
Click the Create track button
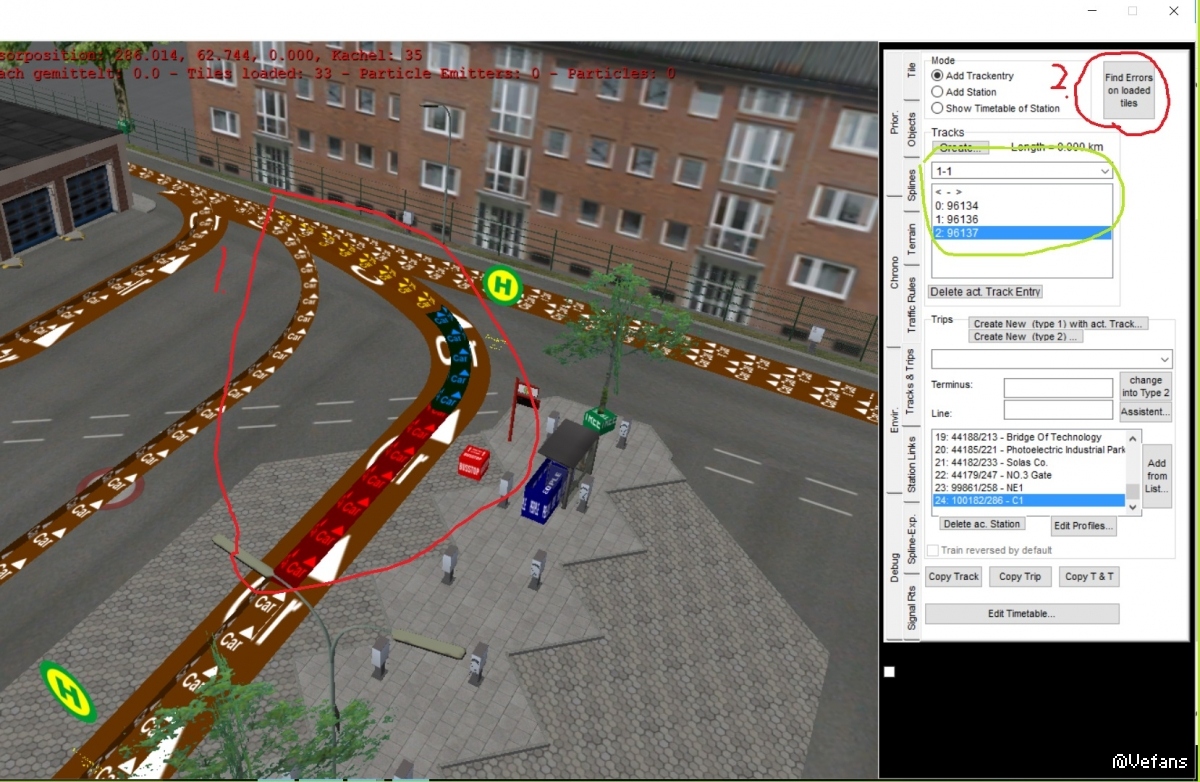(x=960, y=147)
